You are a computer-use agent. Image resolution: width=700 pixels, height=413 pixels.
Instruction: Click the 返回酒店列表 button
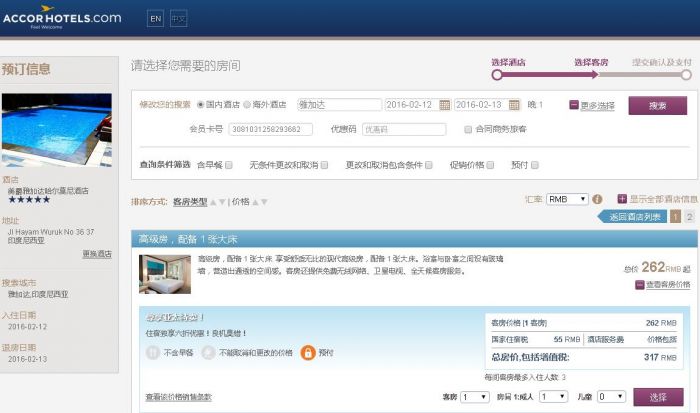click(x=632, y=217)
